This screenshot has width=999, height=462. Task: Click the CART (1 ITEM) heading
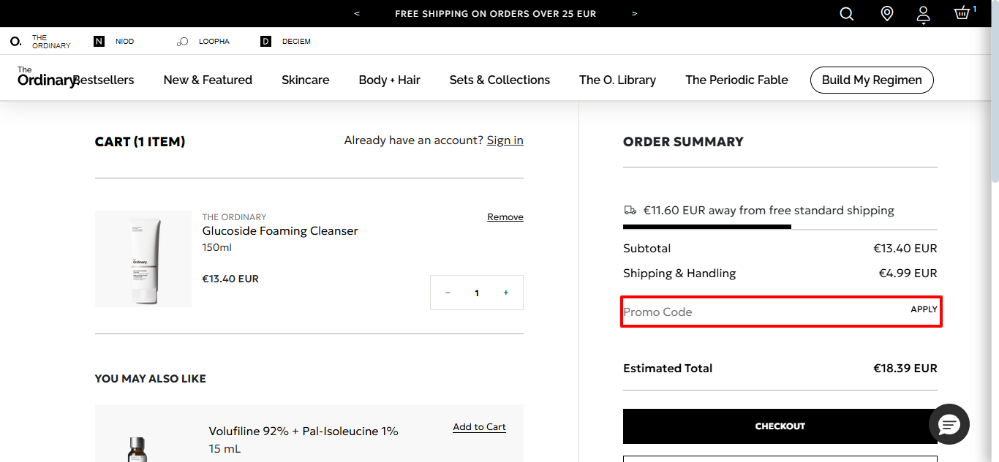(x=140, y=141)
